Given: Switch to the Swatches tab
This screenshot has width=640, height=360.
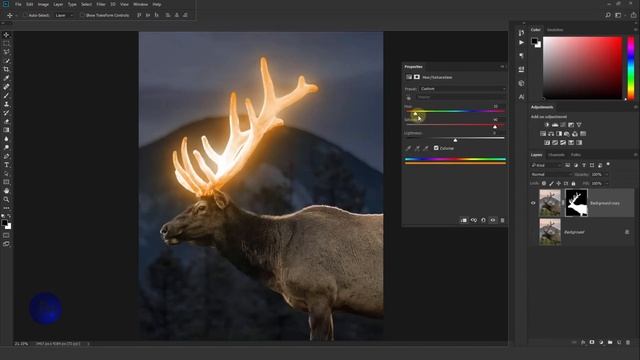Looking at the screenshot, I should [555, 30].
